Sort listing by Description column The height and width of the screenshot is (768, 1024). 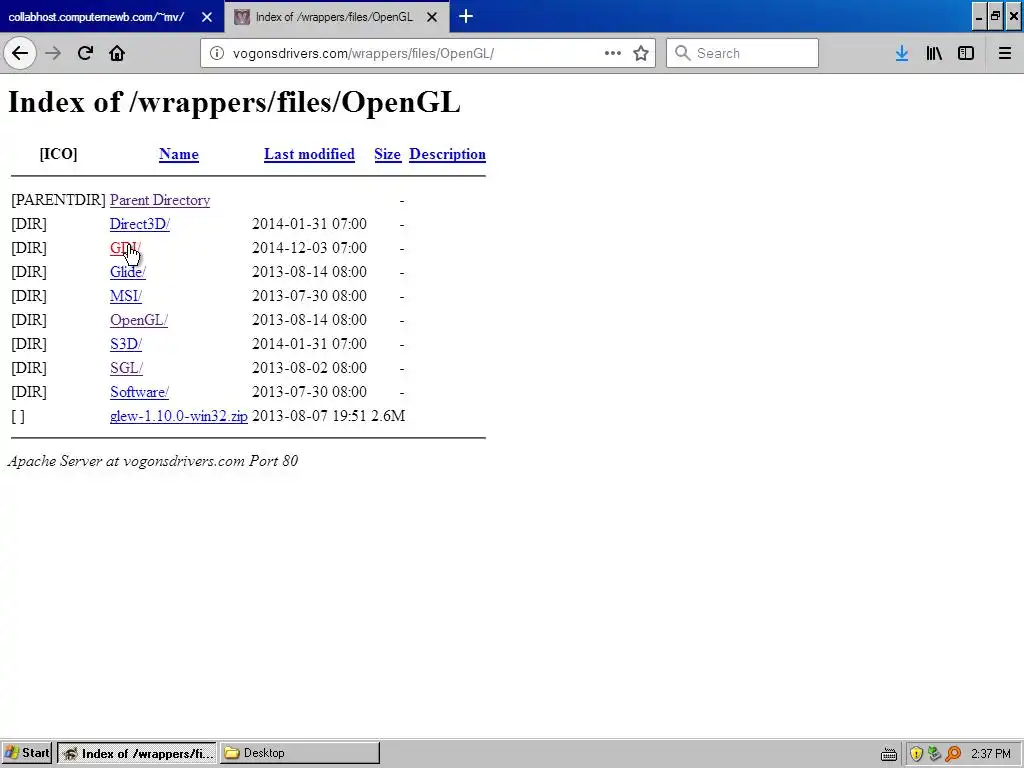(447, 154)
